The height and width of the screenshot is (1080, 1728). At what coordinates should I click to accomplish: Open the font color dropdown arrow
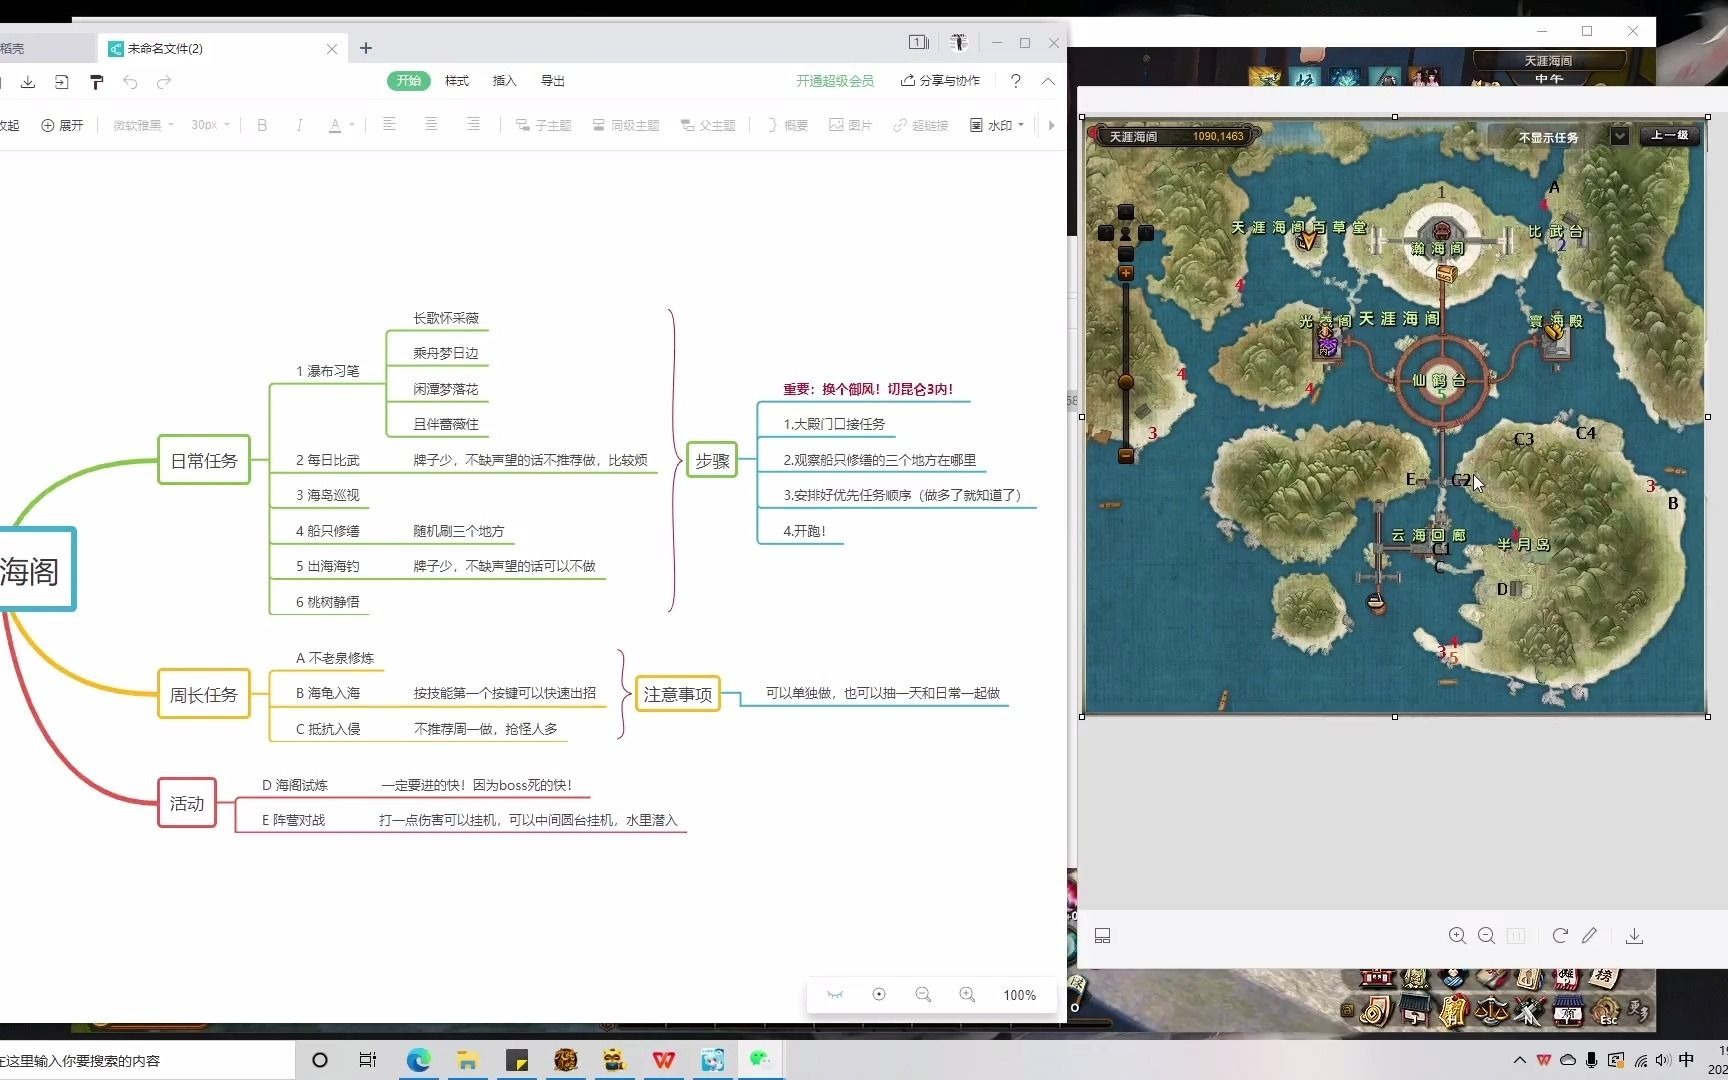point(352,126)
